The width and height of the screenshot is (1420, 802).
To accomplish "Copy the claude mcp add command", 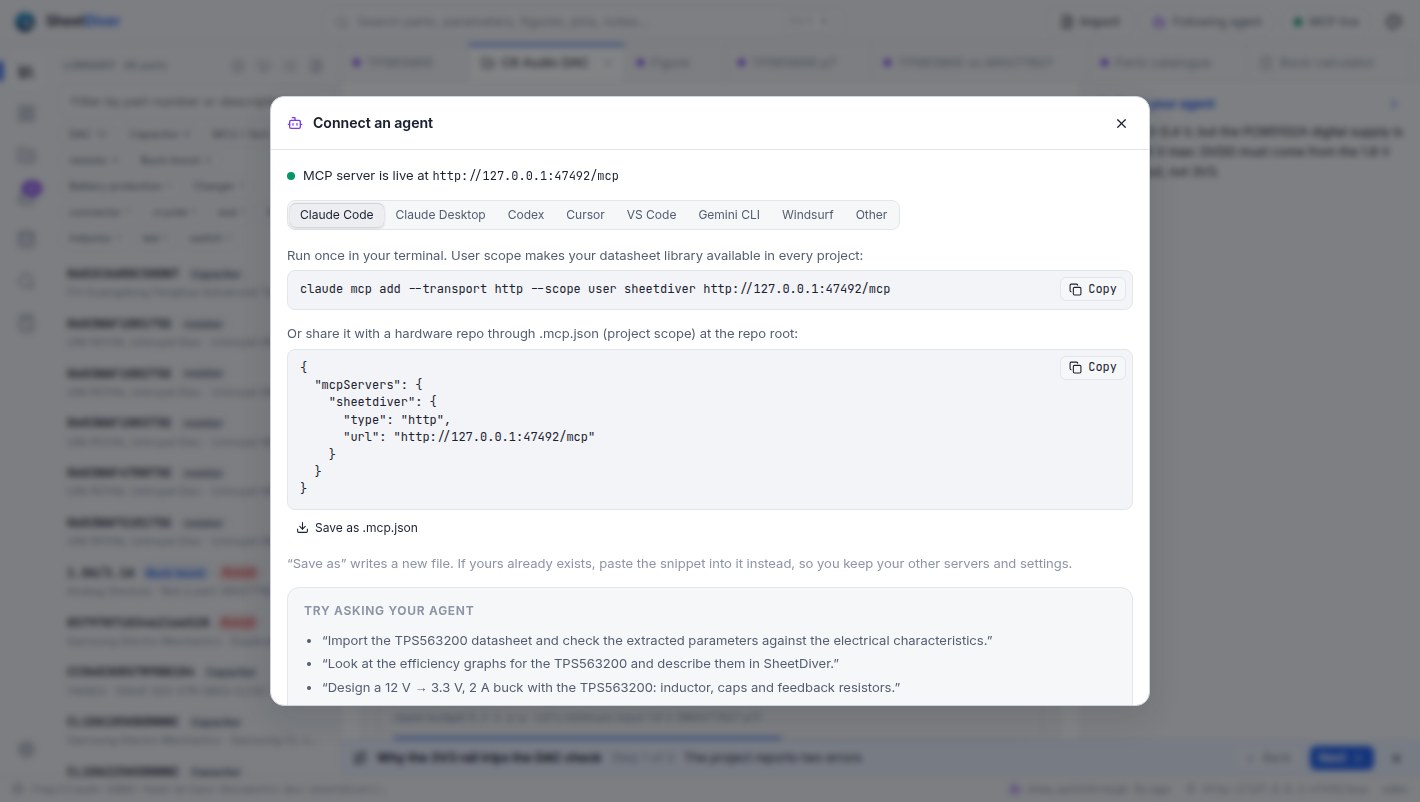I will point(1093,289).
